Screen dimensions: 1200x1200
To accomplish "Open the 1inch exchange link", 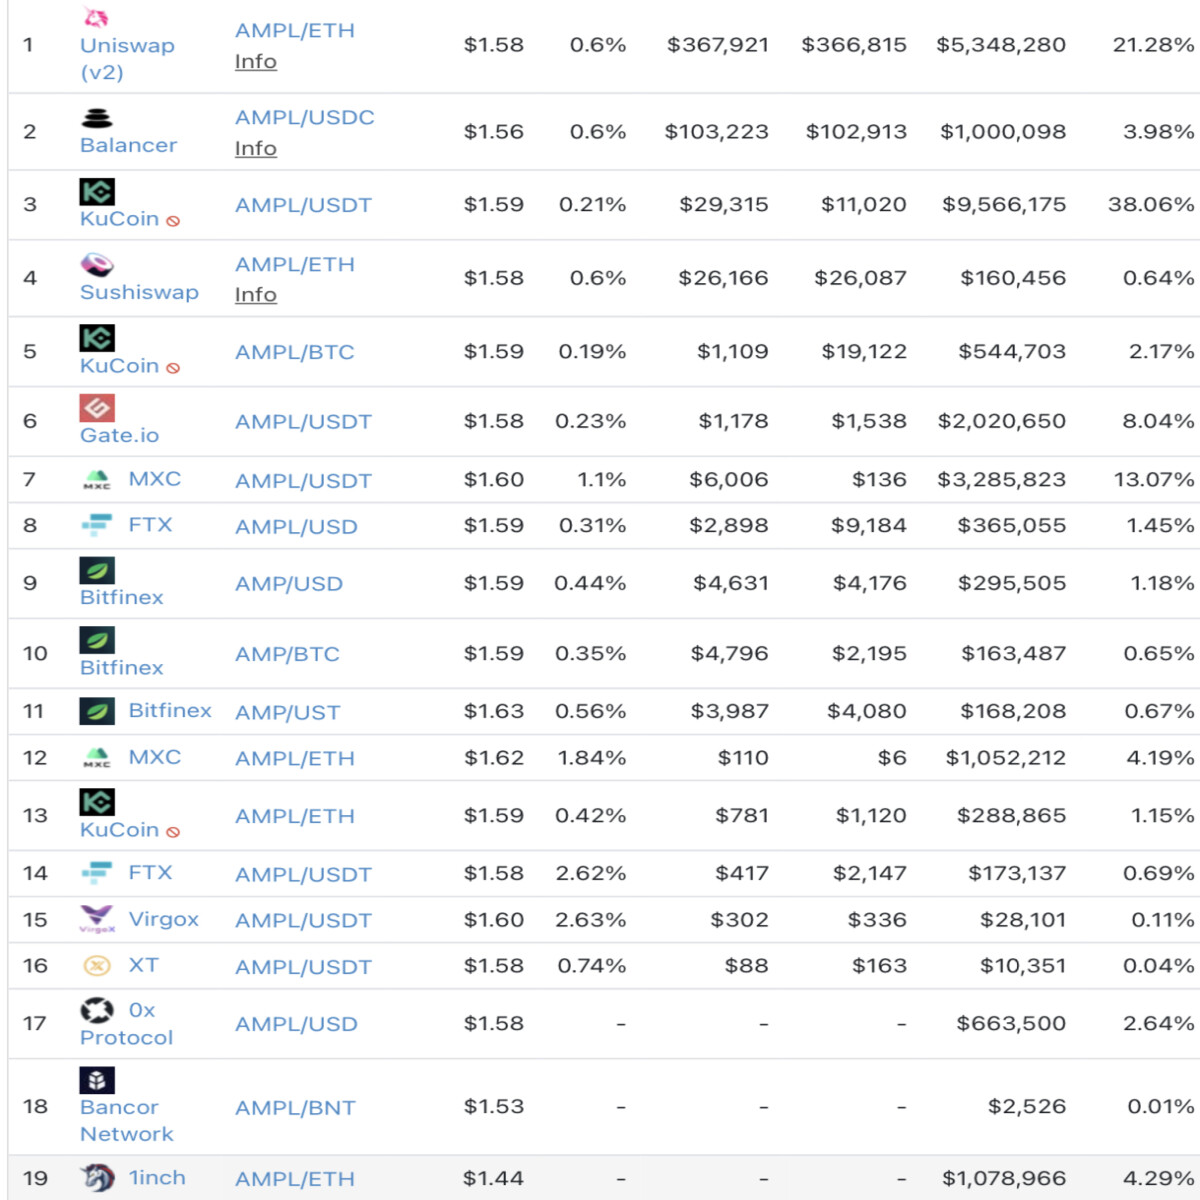I will pyautogui.click(x=157, y=1178).
